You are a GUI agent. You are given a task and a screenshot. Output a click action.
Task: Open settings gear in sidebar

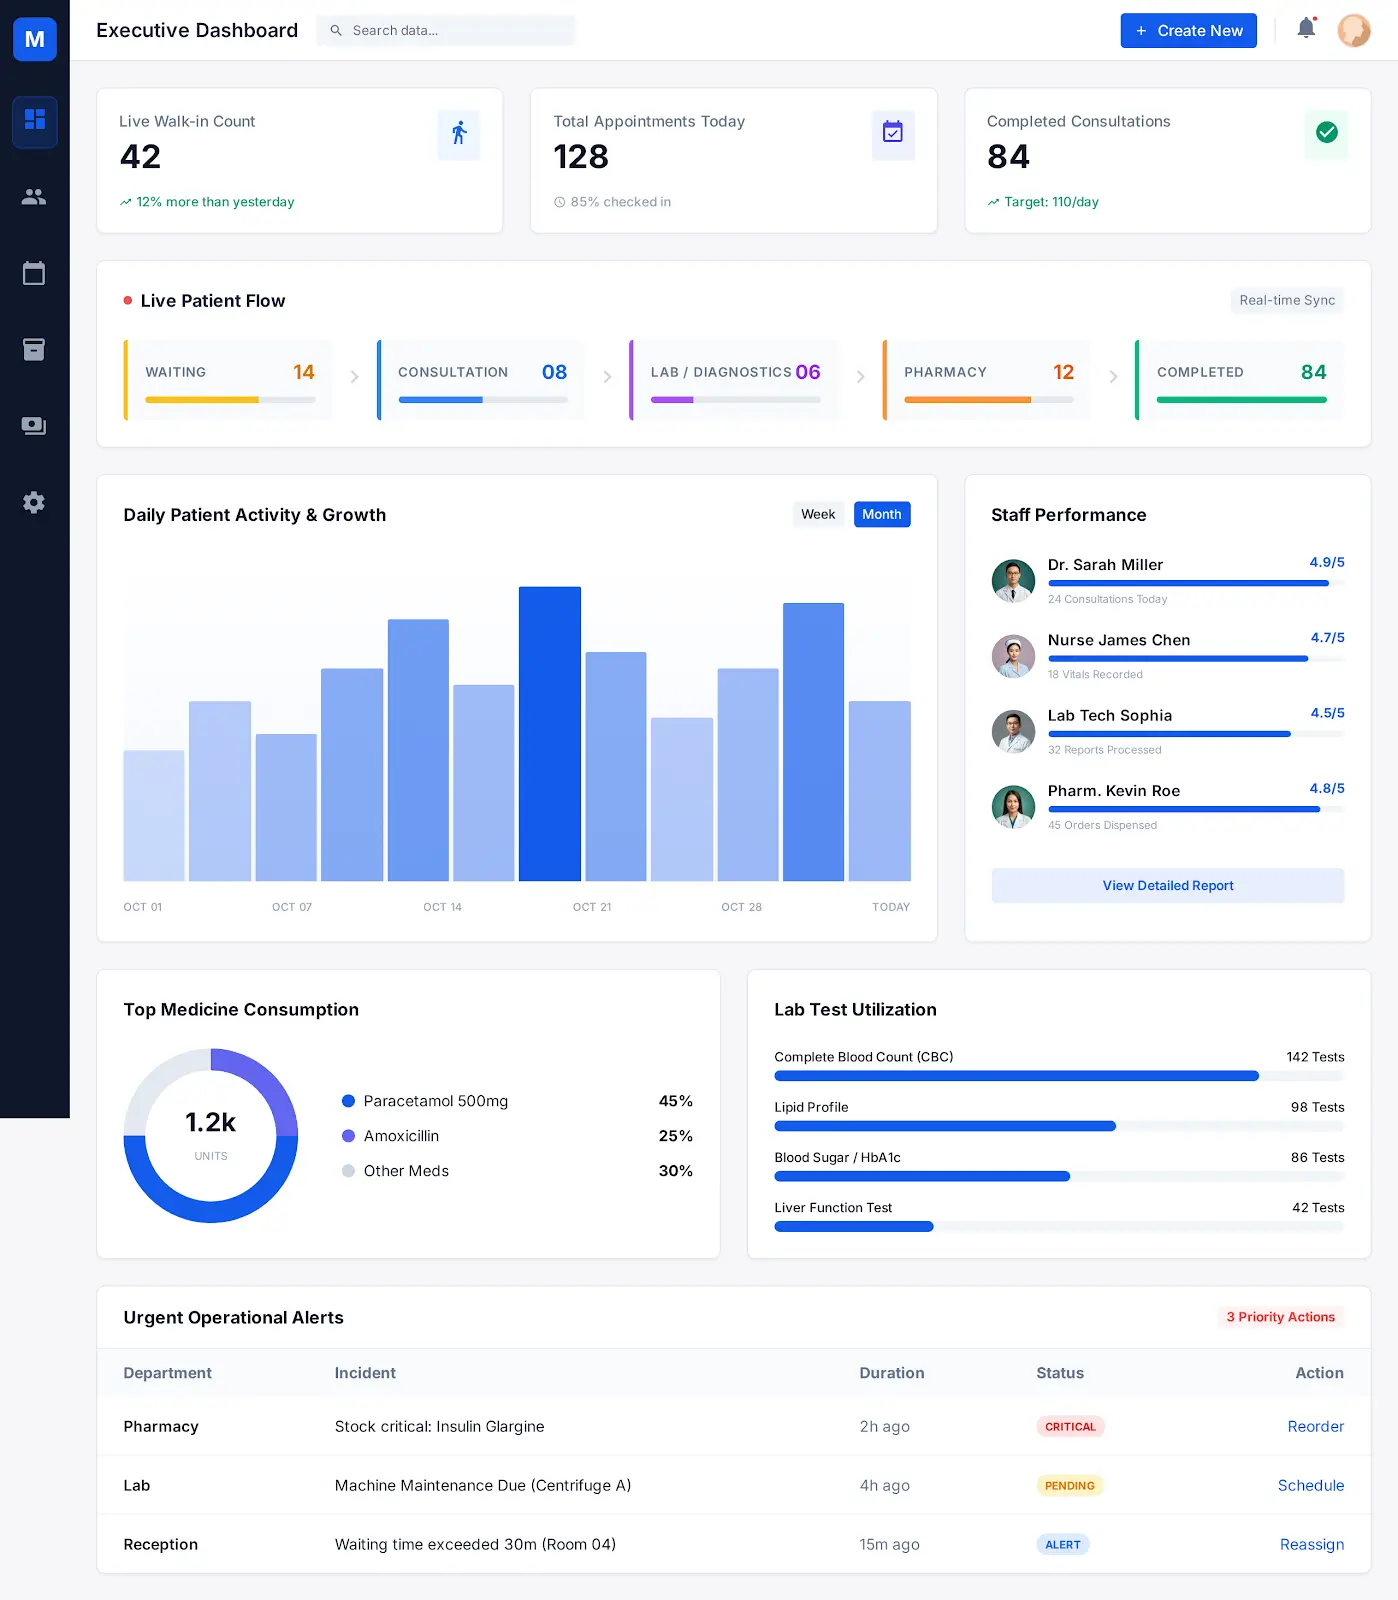click(x=34, y=502)
